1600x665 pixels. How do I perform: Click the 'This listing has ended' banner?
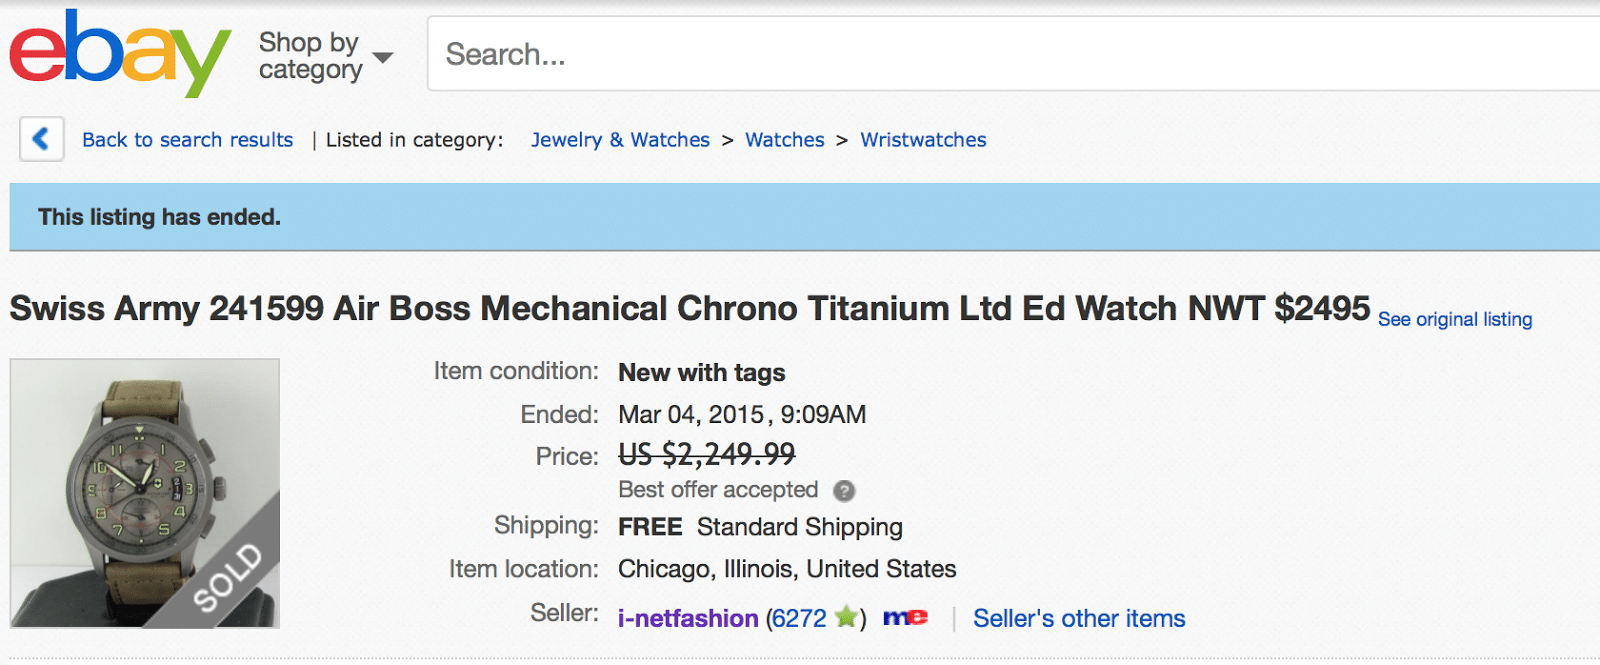point(804,217)
